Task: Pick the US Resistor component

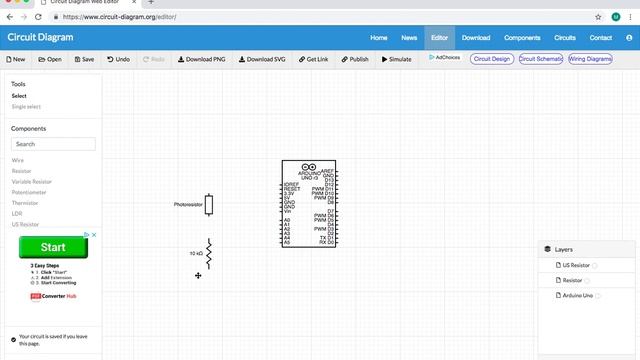Action: coord(25,224)
